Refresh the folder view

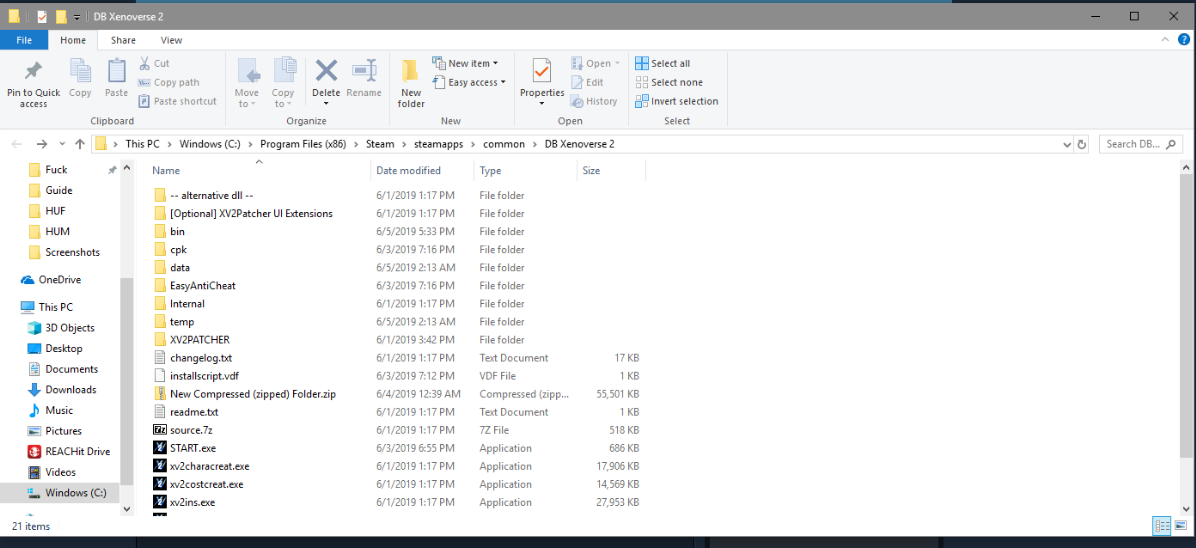click(x=1082, y=143)
